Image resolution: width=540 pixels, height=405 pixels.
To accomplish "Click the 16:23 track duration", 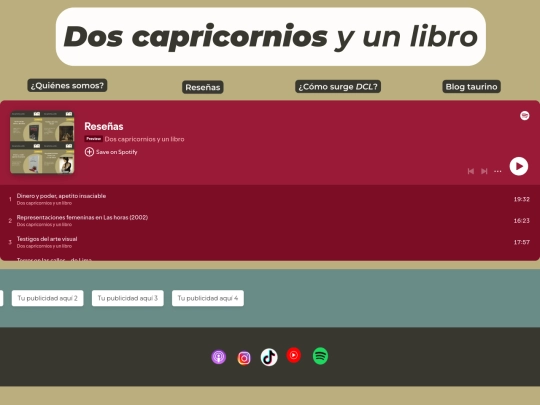I will pos(521,221).
